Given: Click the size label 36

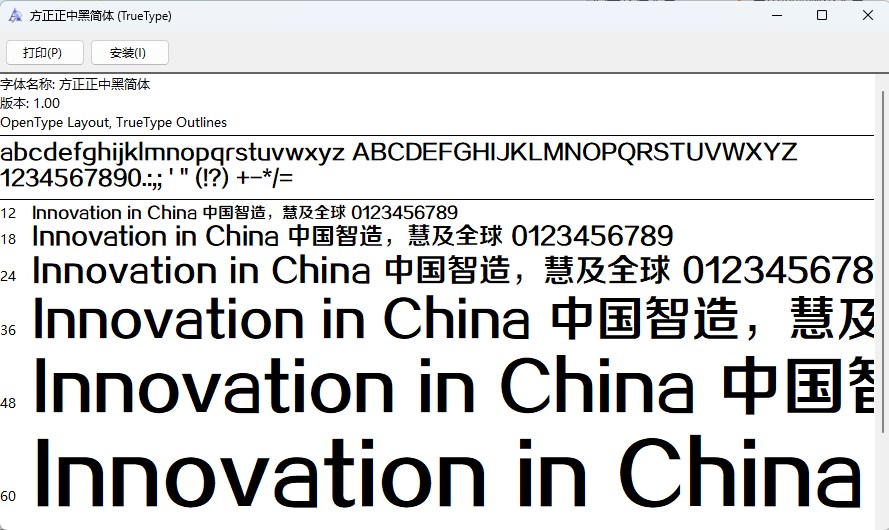Looking at the screenshot, I should click(8, 330).
